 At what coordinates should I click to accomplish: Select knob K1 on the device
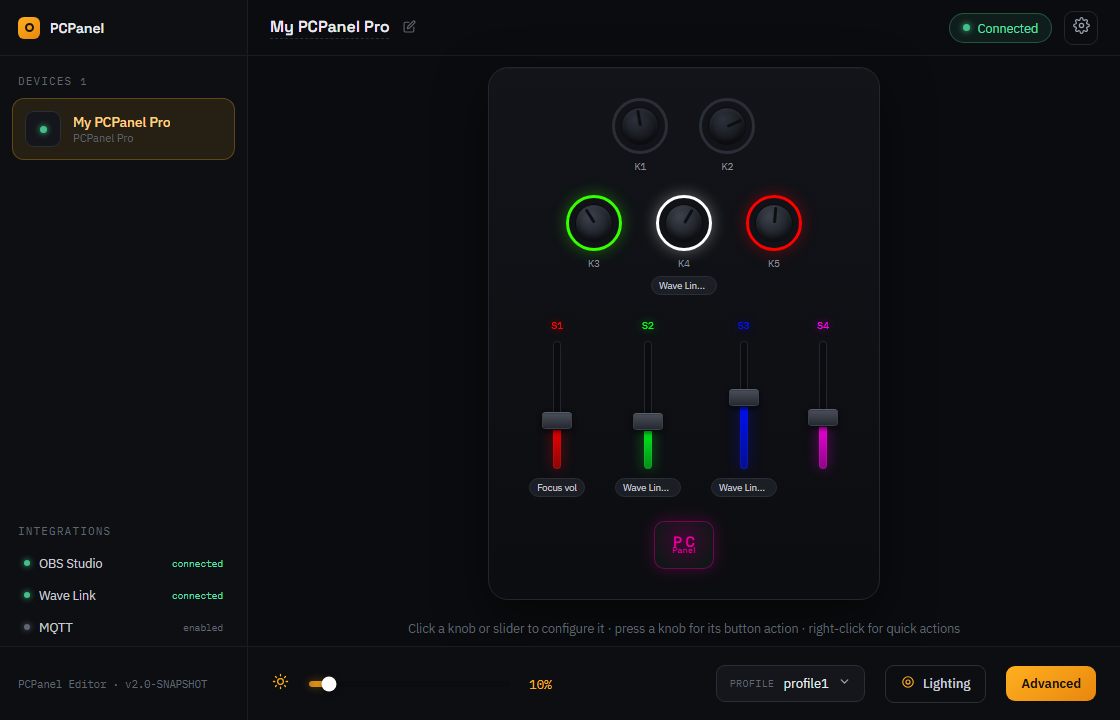coord(640,126)
